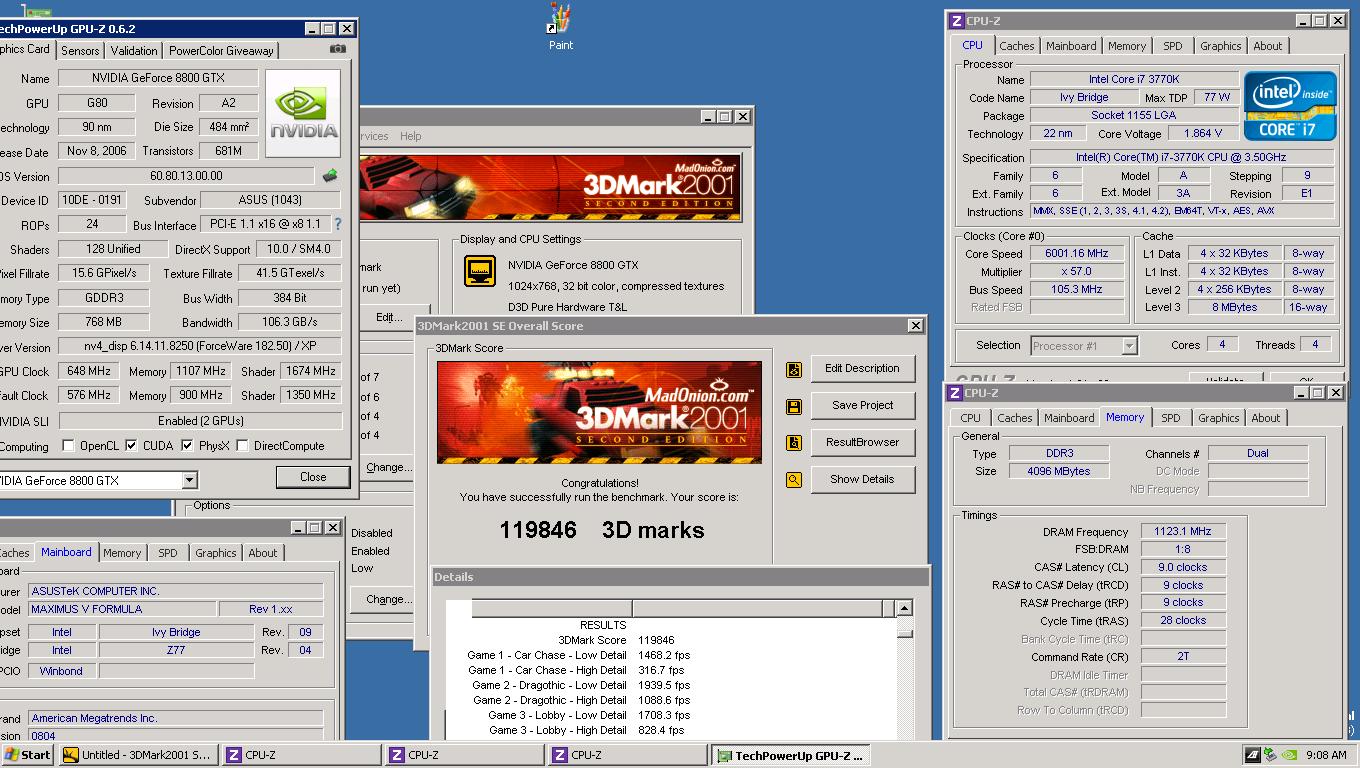
Task: Open the NVIDIA tray icon
Action: tap(1290, 755)
